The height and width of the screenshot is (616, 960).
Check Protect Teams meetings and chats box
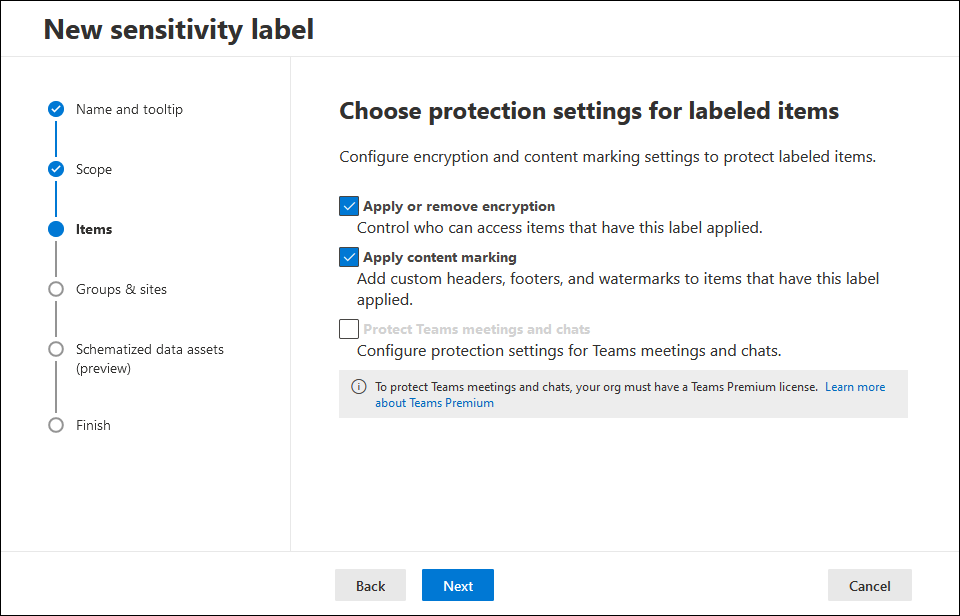[x=349, y=329]
